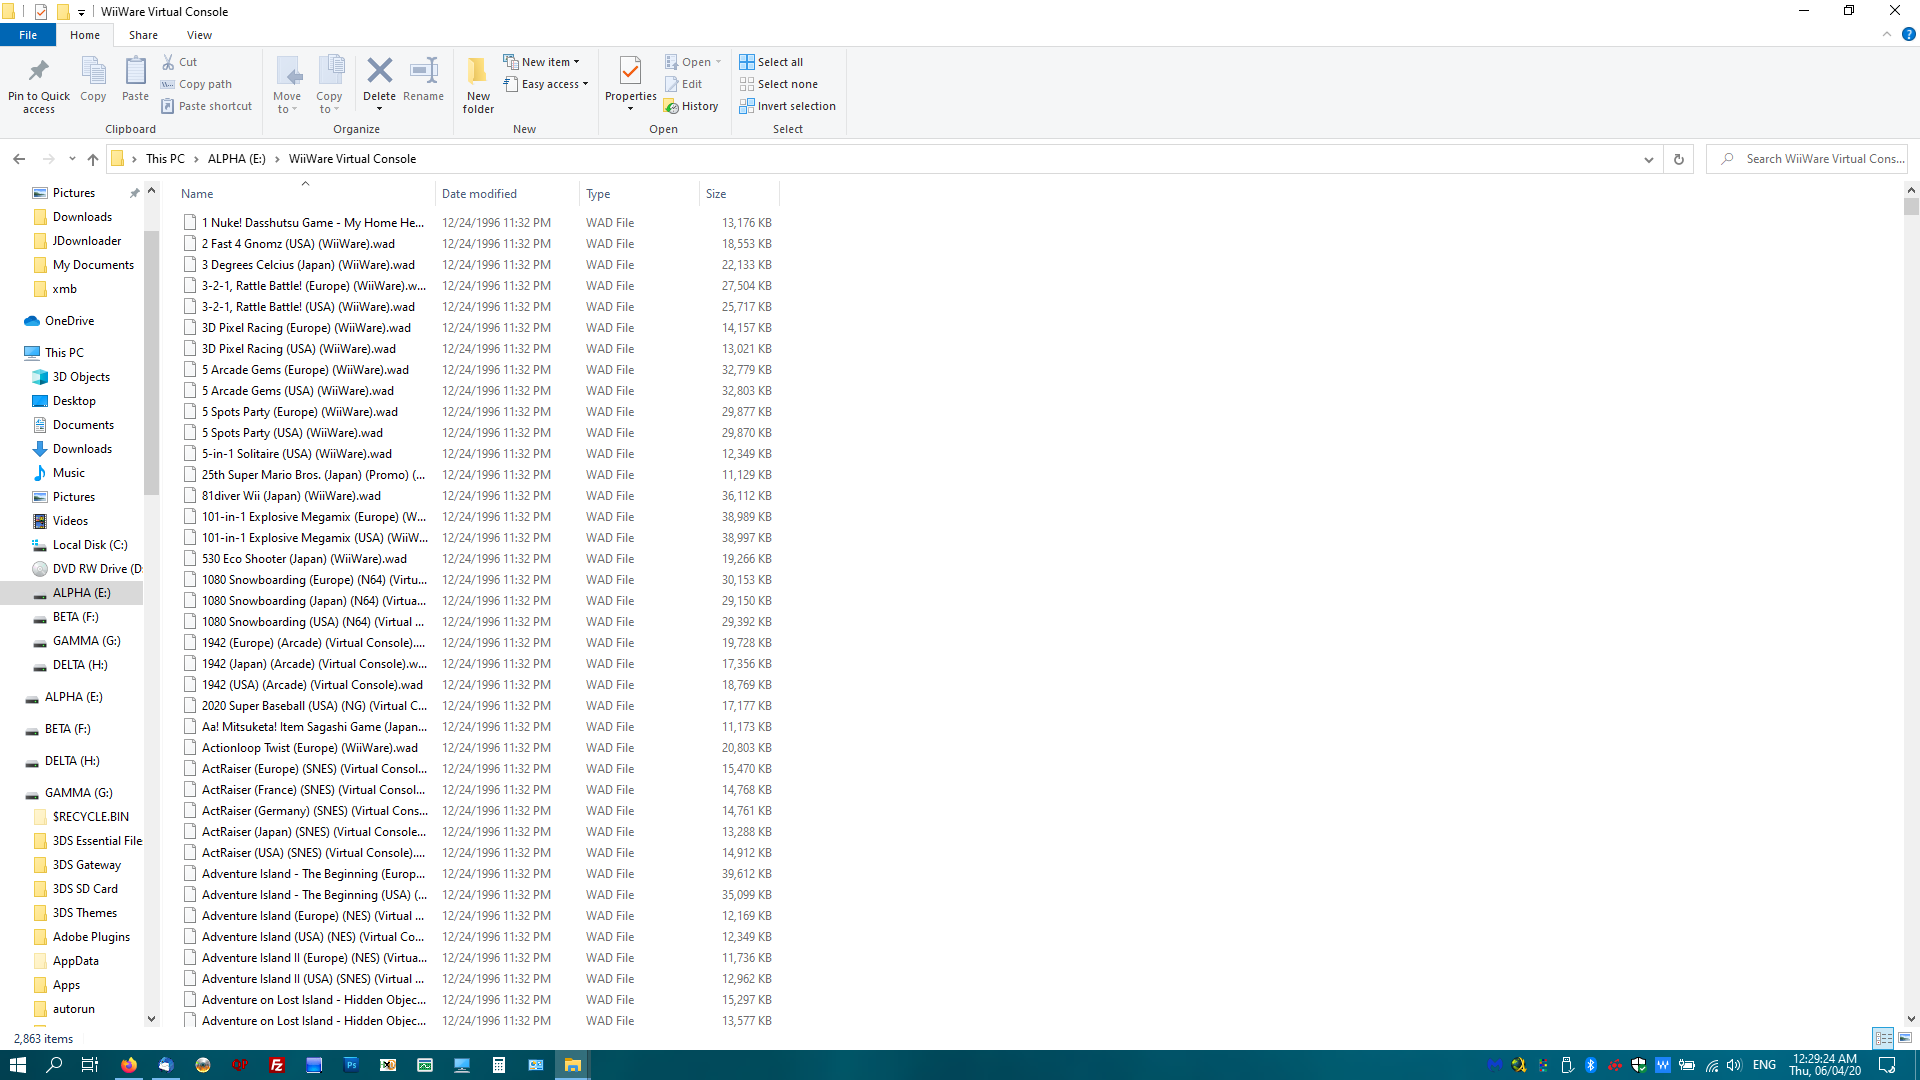Rename the selected file

click(424, 79)
